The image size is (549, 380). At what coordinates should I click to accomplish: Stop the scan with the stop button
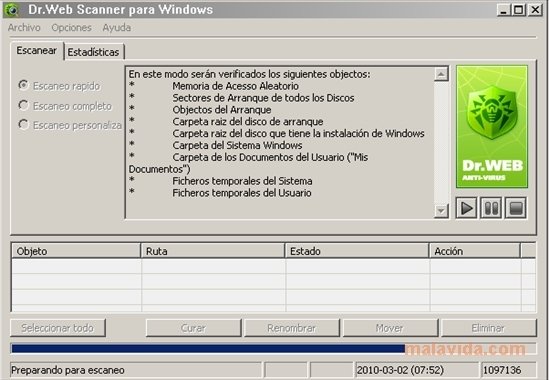pos(515,208)
